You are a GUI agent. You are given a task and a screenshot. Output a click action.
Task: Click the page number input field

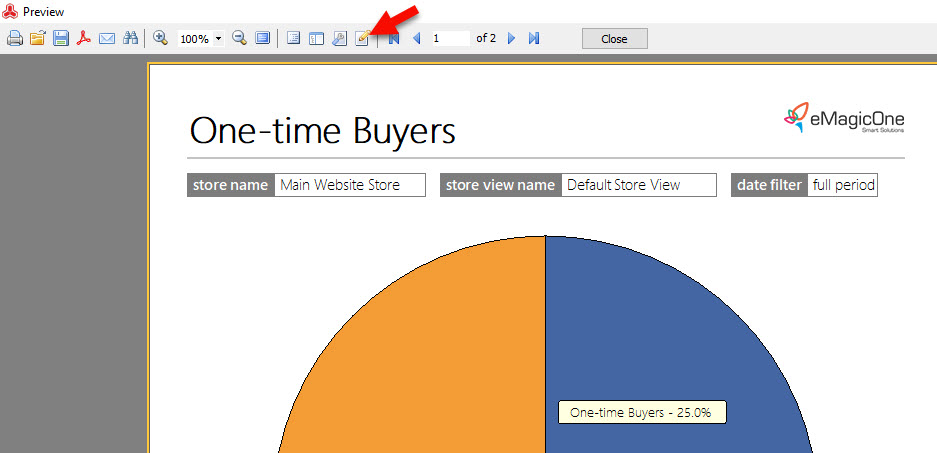[451, 38]
